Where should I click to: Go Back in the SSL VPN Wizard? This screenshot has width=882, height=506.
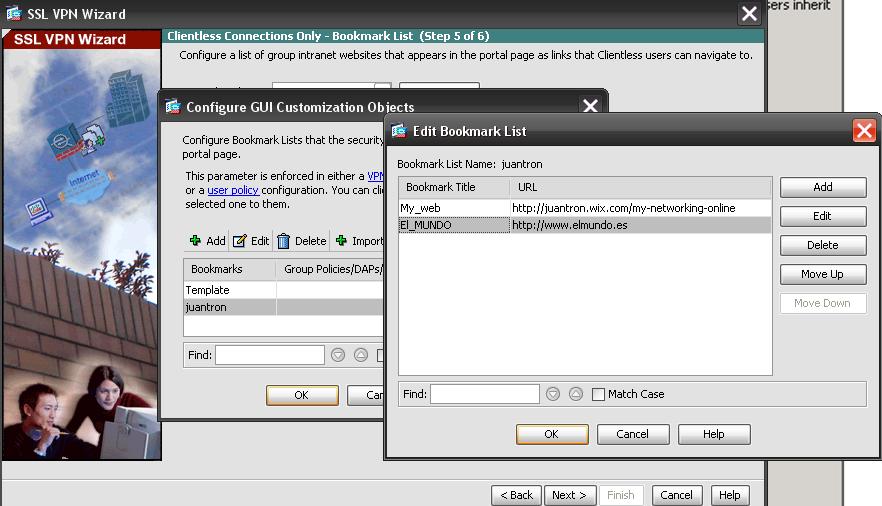(x=516, y=495)
